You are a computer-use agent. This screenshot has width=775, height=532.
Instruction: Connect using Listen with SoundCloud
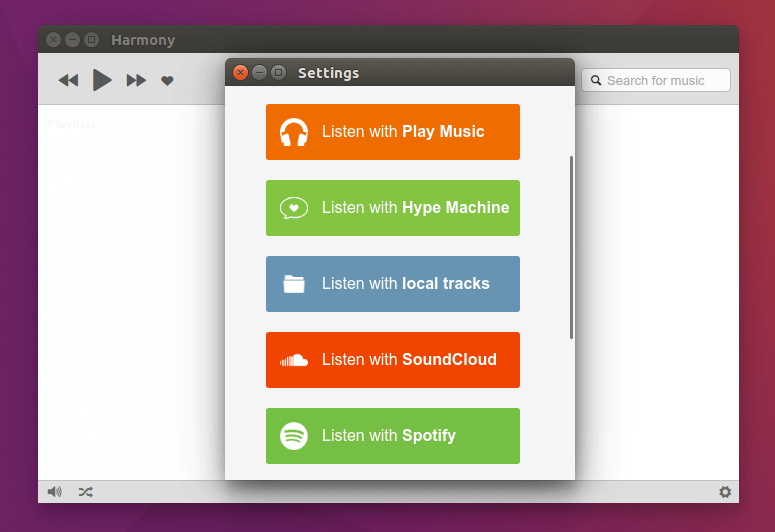pyautogui.click(x=392, y=360)
